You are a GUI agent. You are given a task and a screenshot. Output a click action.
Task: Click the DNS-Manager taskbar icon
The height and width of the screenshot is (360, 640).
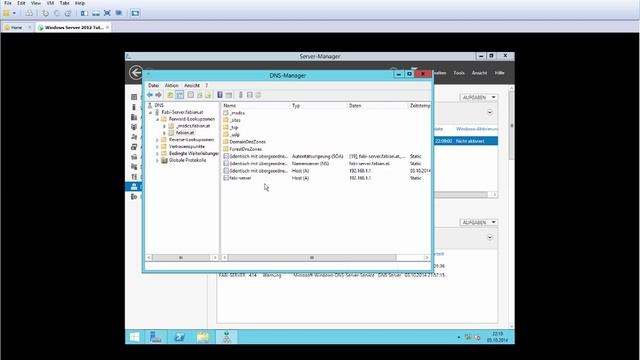[x=227, y=337]
